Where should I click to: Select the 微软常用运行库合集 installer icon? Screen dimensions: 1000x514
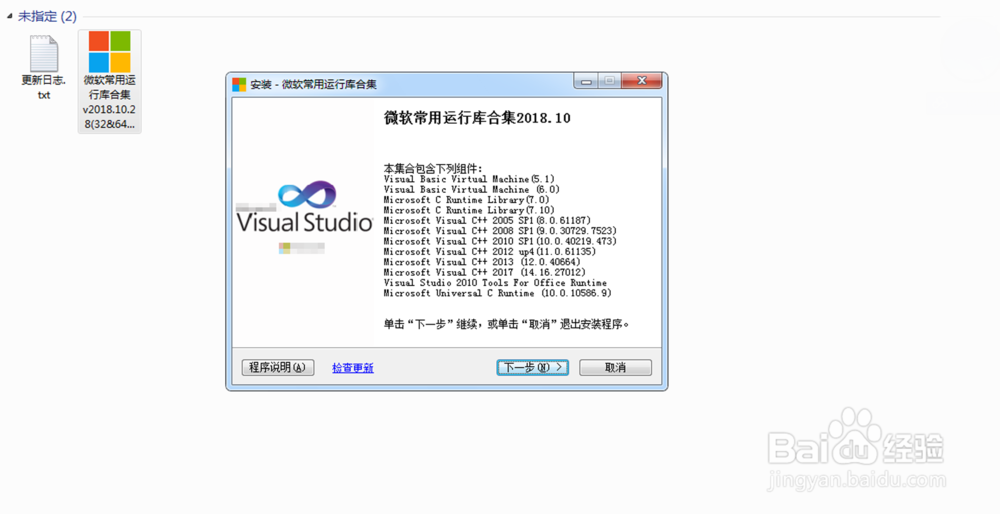[x=110, y=52]
